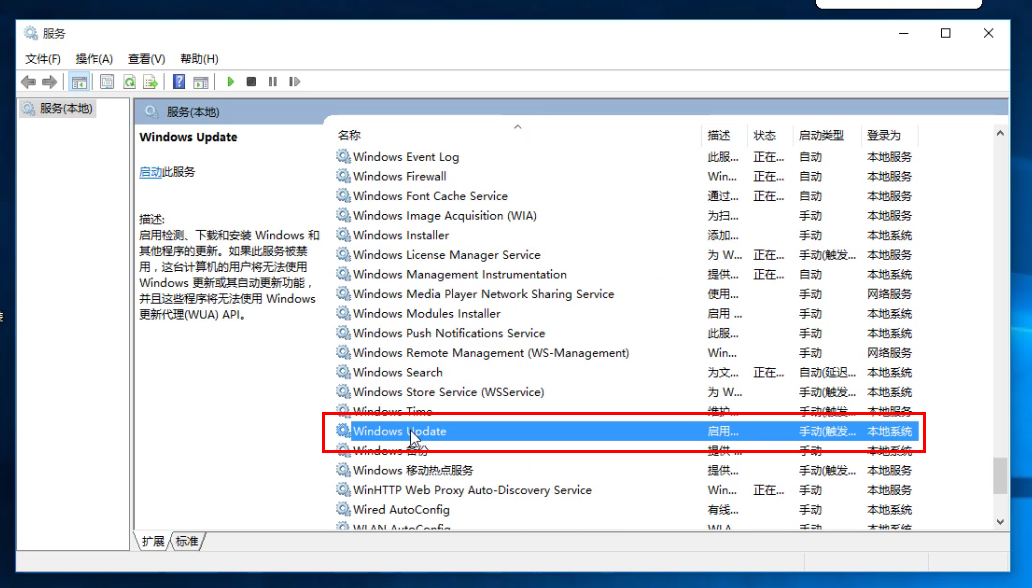Switch to the 标准 tab
Viewport: 1032px width, 588px height.
[x=186, y=541]
